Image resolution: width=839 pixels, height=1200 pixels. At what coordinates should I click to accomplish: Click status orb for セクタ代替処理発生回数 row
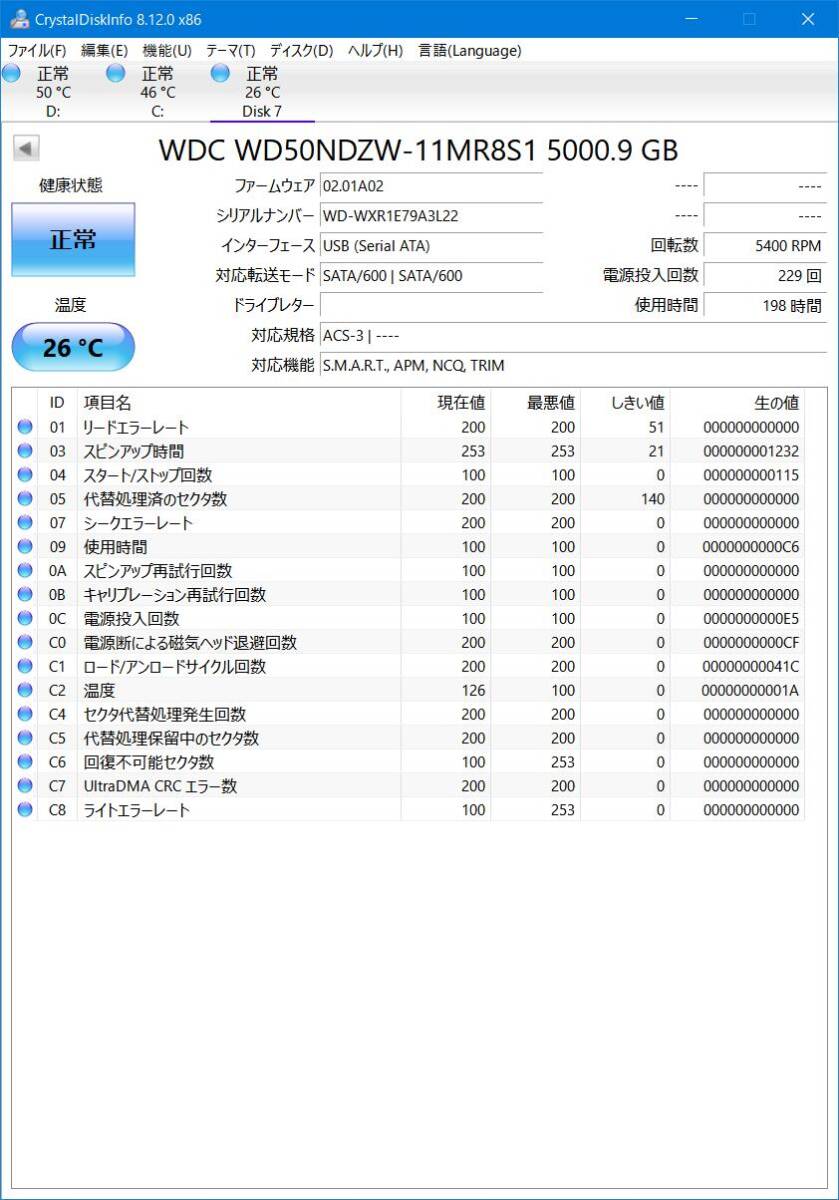tap(25, 714)
